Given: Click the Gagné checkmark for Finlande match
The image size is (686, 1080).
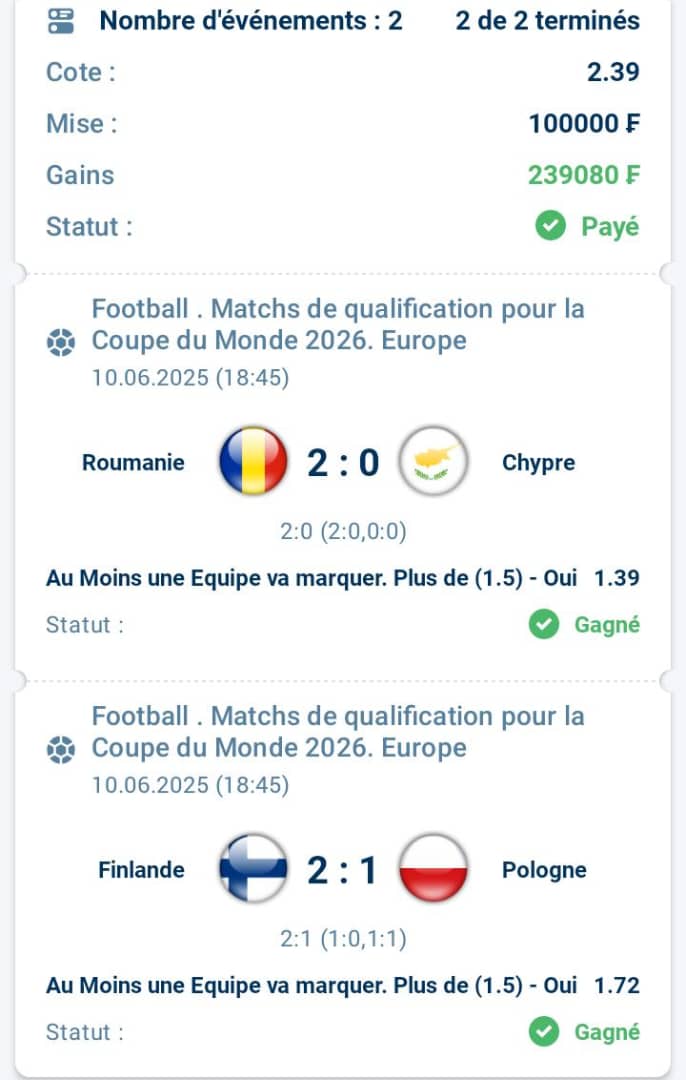Looking at the screenshot, I should [544, 1032].
